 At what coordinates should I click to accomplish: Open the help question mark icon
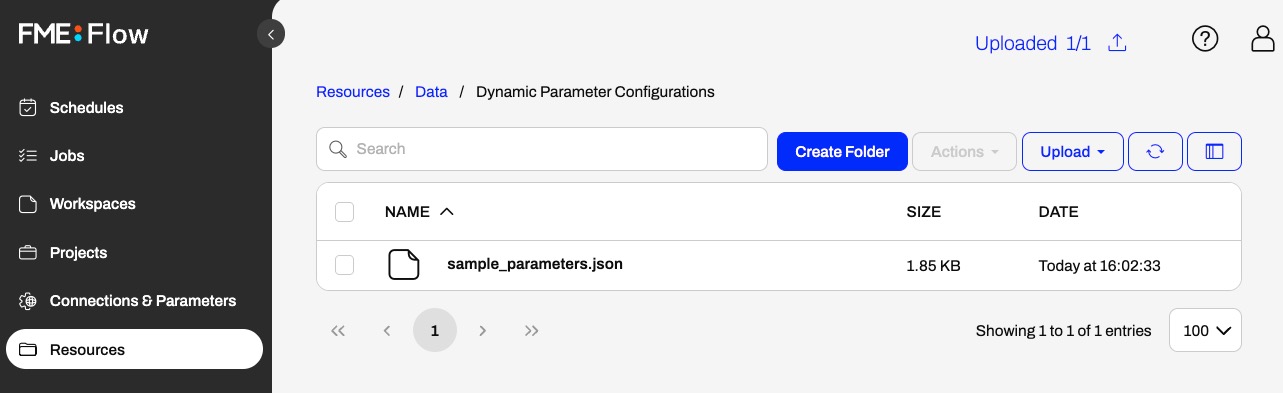point(1205,39)
